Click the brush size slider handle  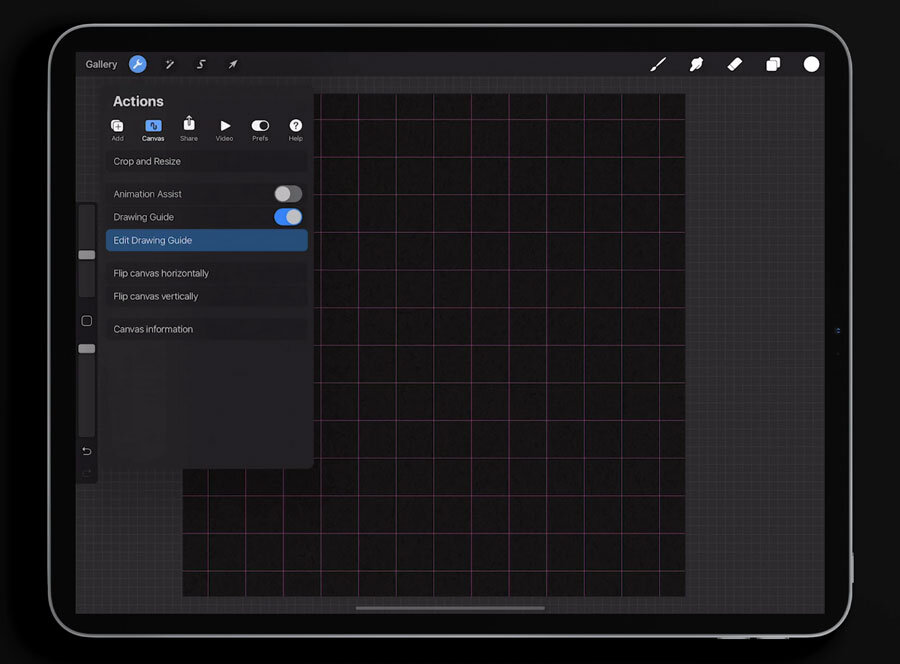pyautogui.click(x=87, y=255)
